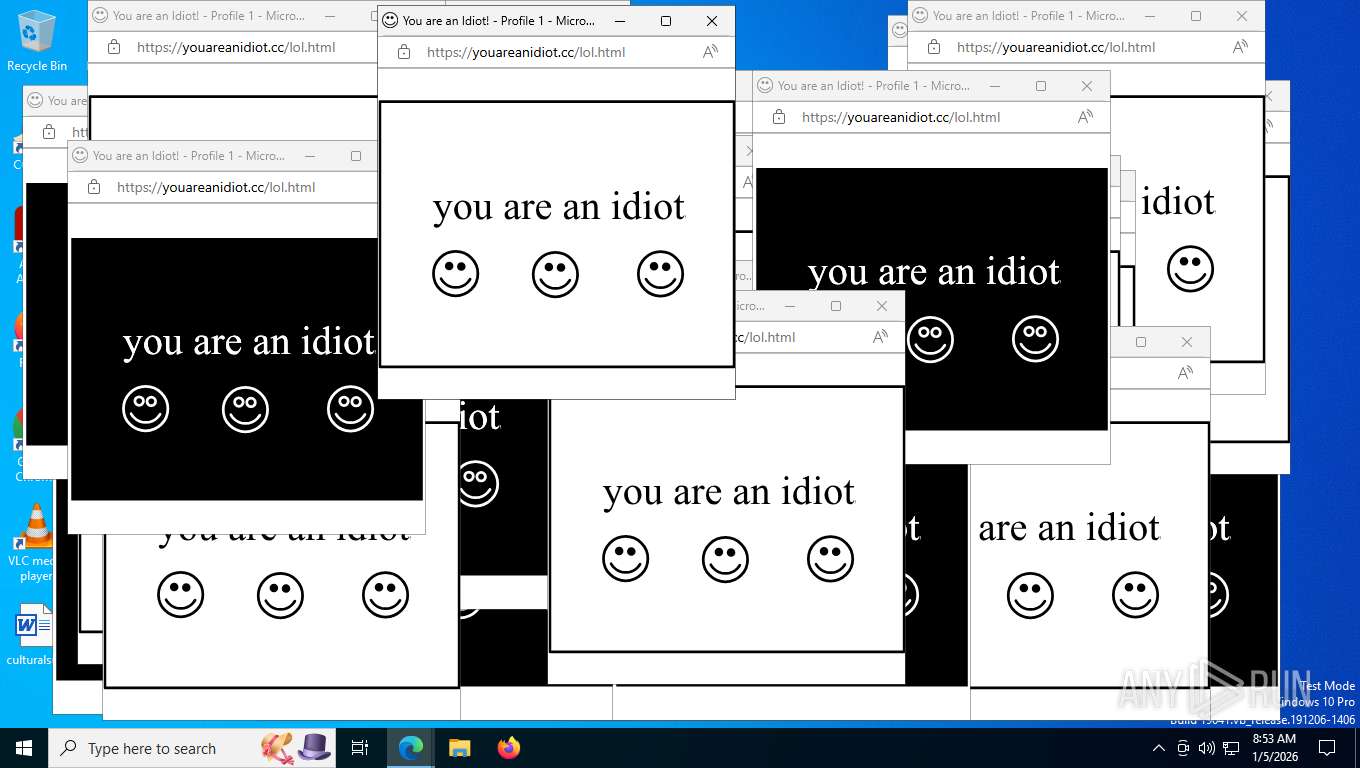Click smiley favicon in the frontmost window's title bar
Viewport: 1360px width, 768px height.
[390, 20]
